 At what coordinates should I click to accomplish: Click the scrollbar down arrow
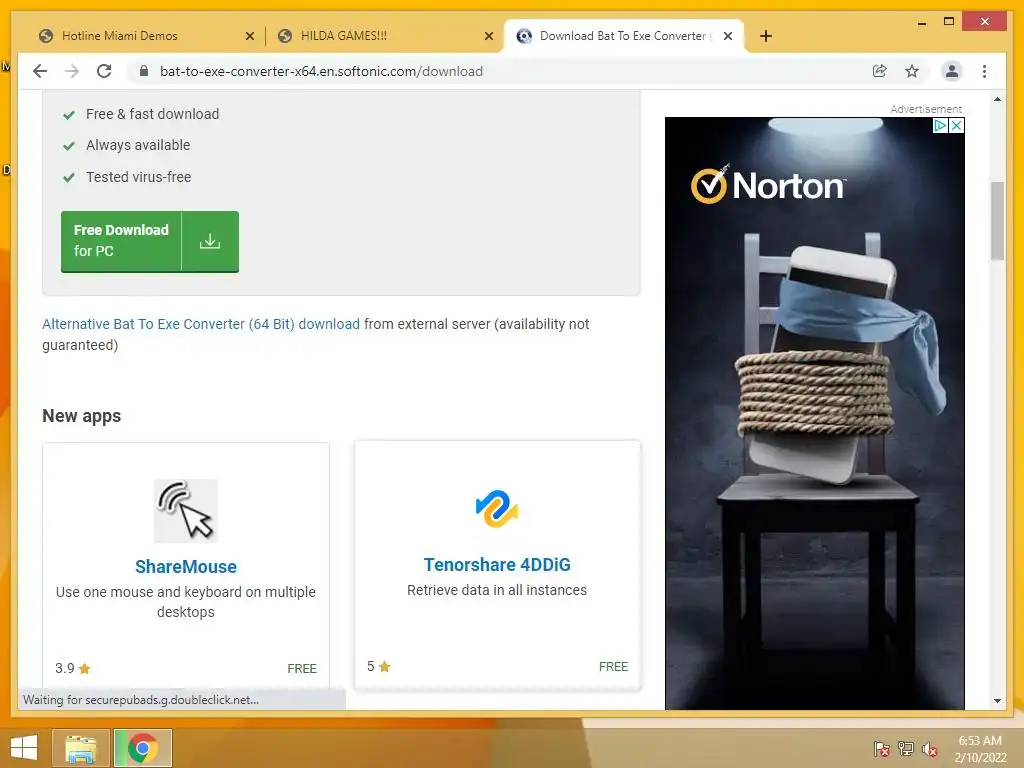pyautogui.click(x=997, y=701)
